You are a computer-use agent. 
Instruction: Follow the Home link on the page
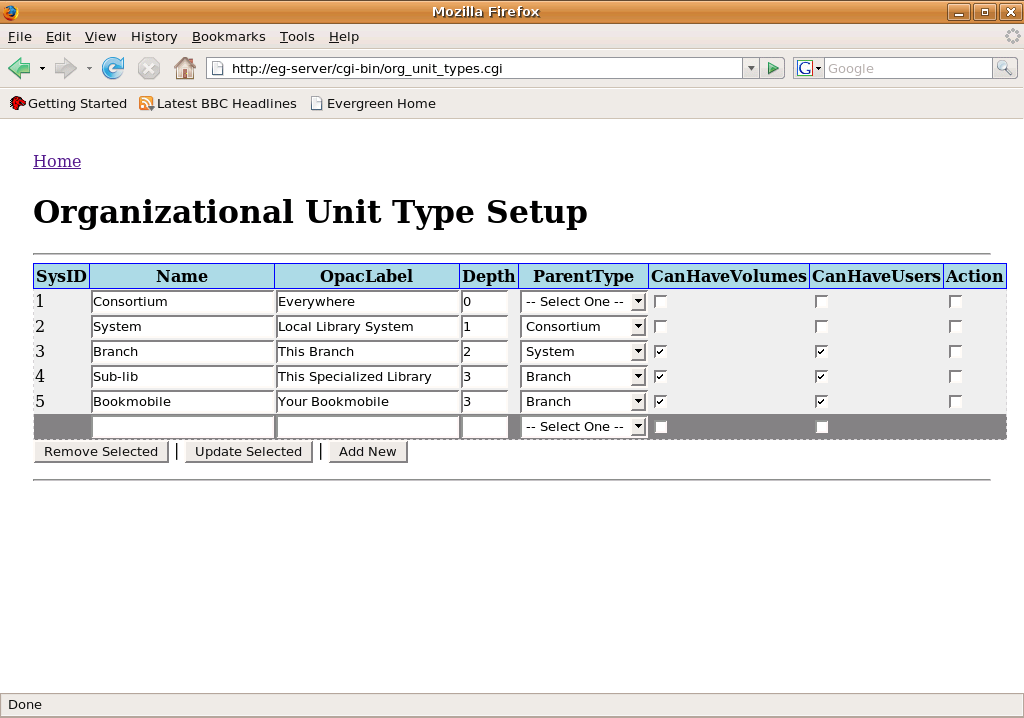[x=57, y=161]
